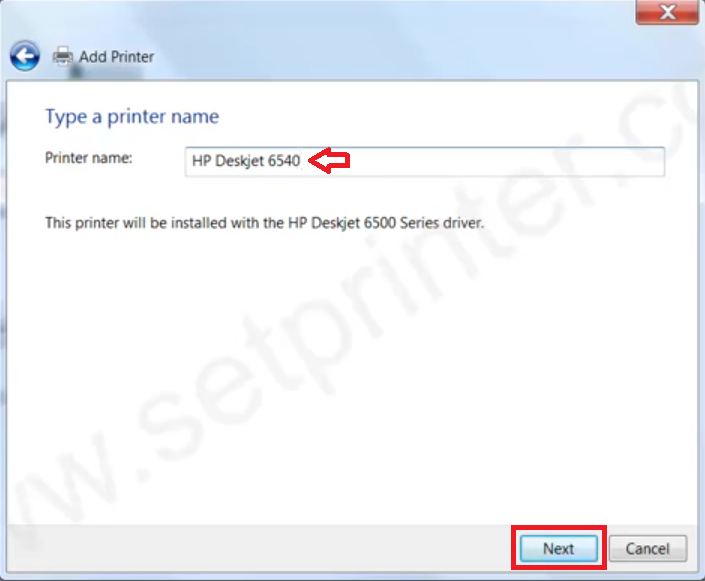This screenshot has width=705, height=581.
Task: Click the 'Add Printer' window title
Action: click(116, 57)
